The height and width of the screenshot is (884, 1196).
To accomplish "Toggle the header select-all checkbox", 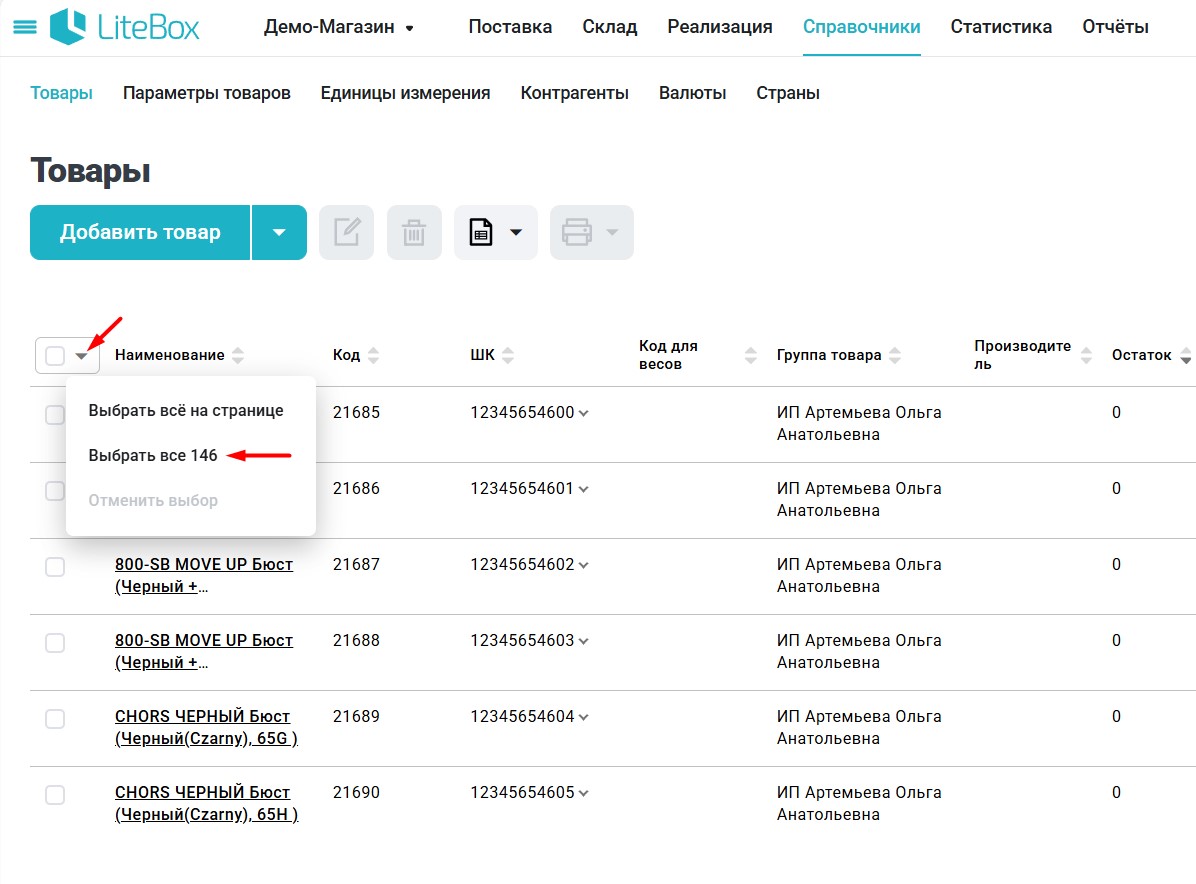I will 55,355.
